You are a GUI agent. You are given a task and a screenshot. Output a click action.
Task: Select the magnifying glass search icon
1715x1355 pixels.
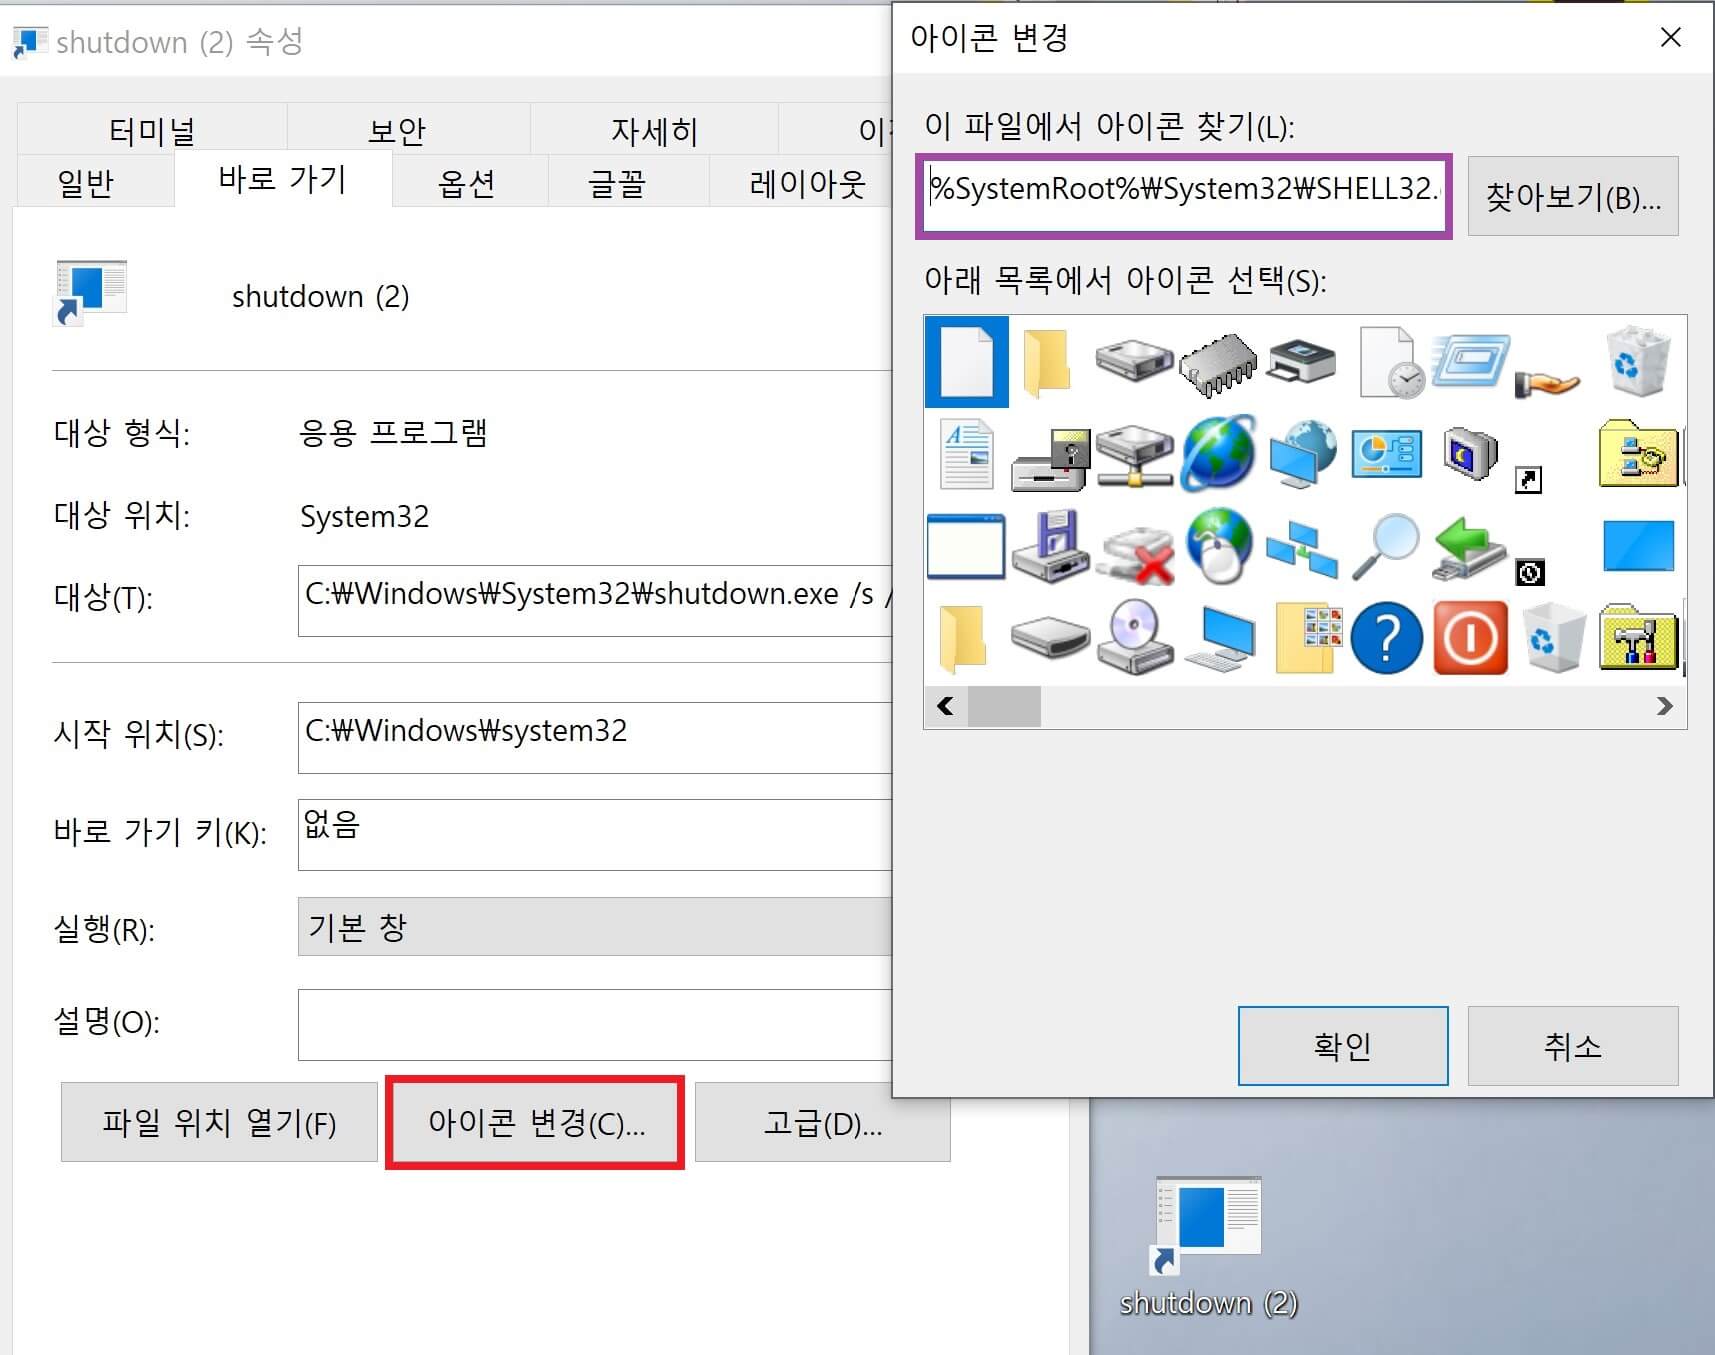click(x=1386, y=547)
